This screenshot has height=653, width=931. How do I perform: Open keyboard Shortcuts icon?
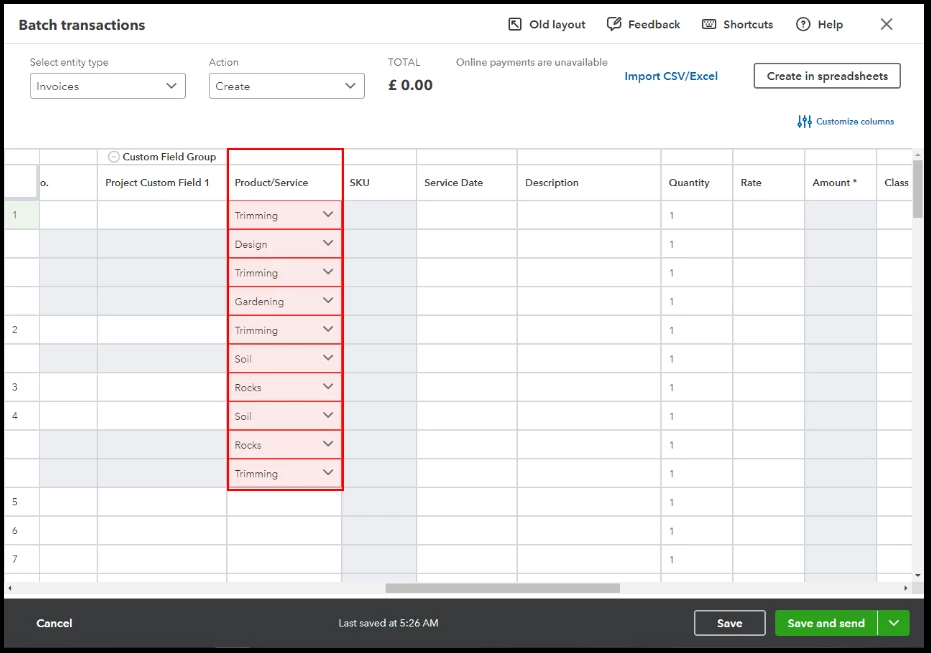pos(709,24)
